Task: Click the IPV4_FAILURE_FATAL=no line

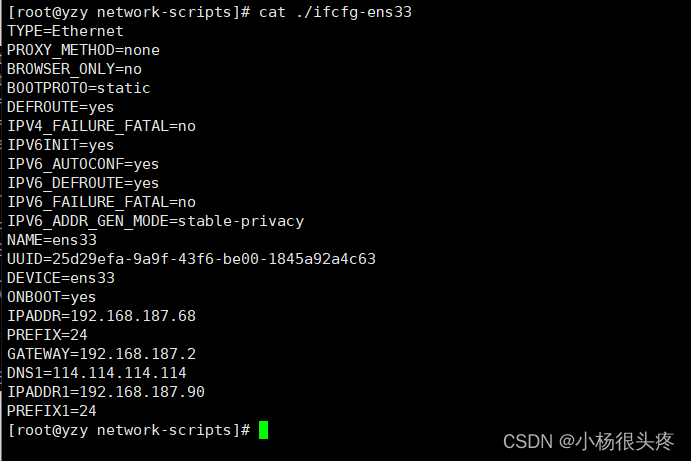Action: click(101, 126)
